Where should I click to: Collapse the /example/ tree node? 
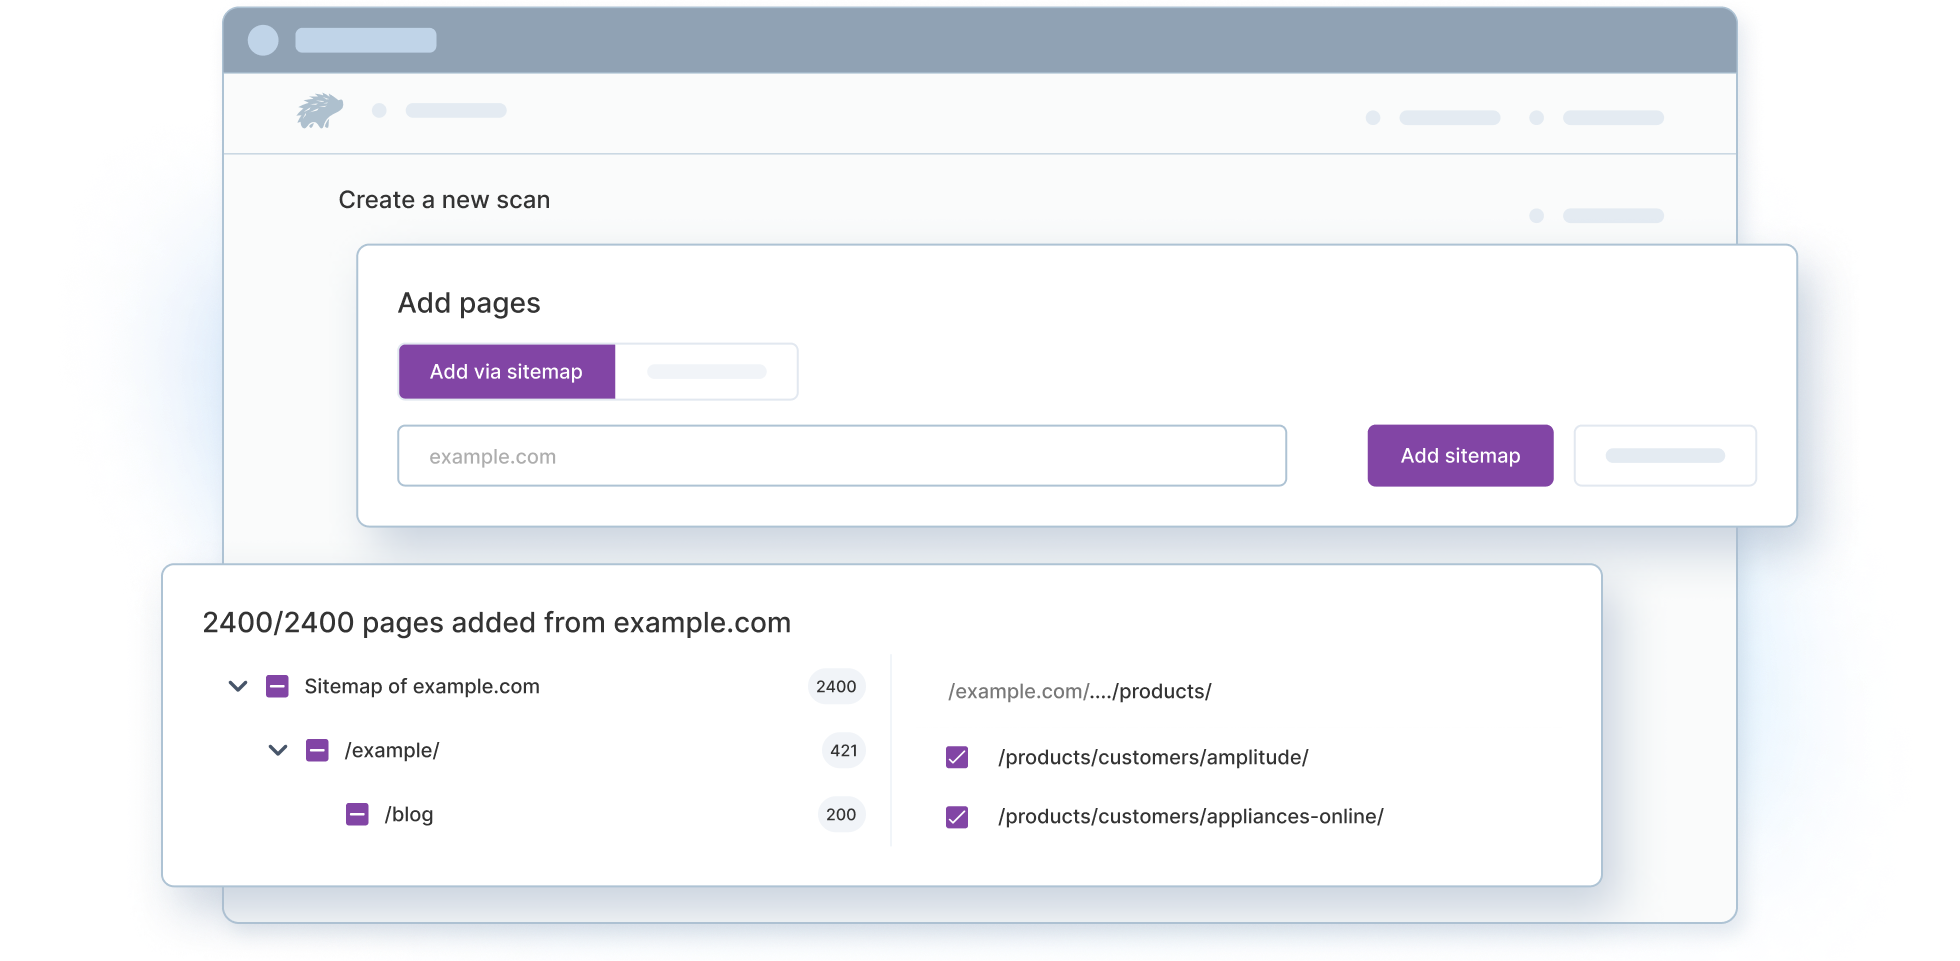pos(278,750)
